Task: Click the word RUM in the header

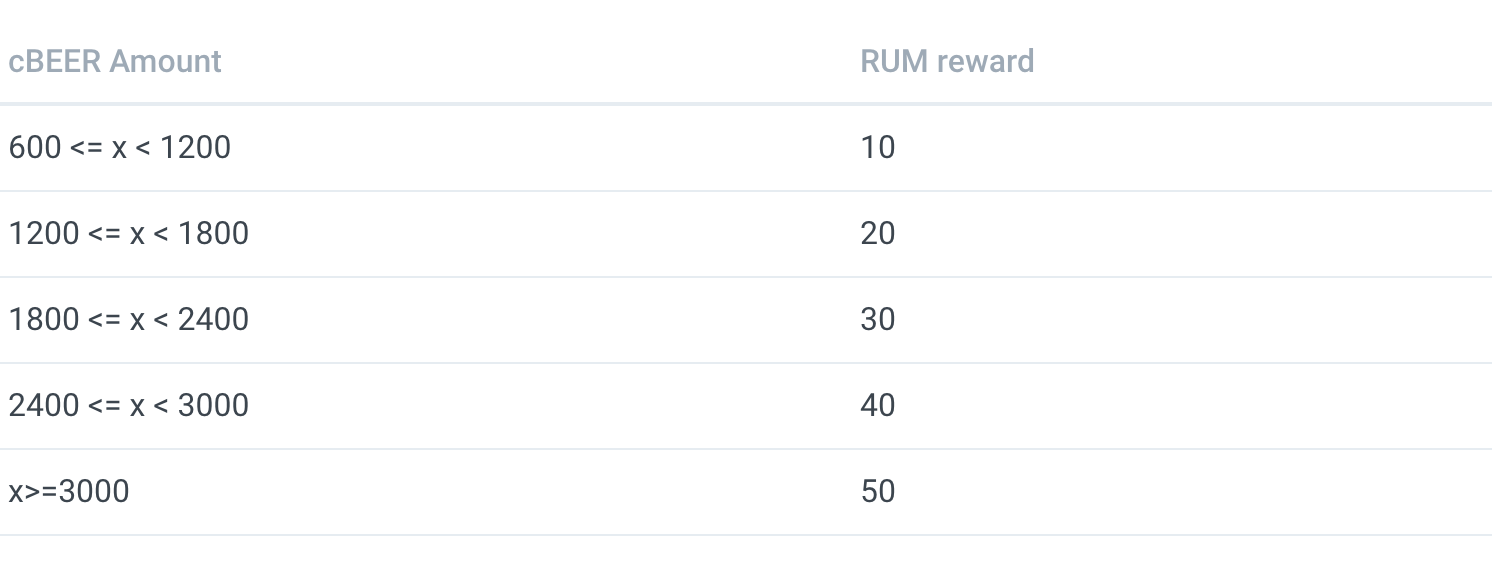Action: point(895,62)
